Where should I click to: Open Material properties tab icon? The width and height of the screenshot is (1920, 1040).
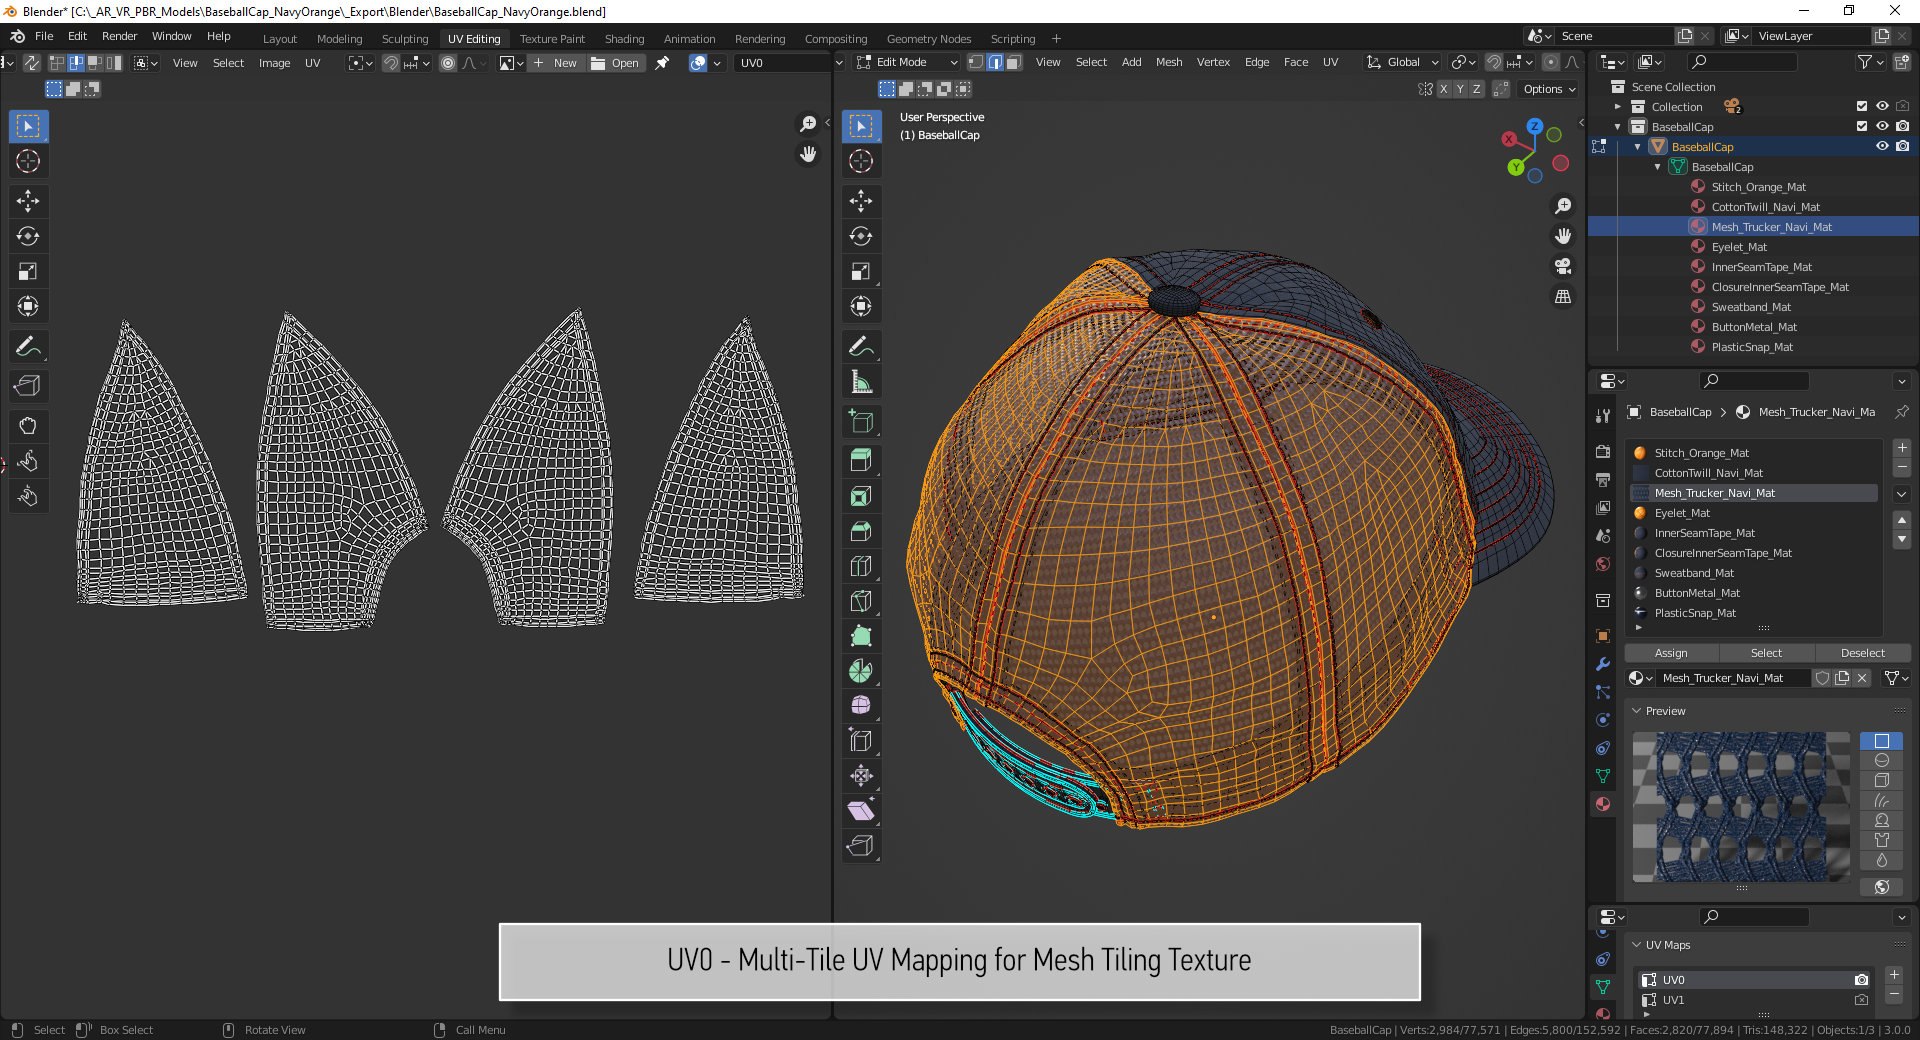tap(1603, 804)
